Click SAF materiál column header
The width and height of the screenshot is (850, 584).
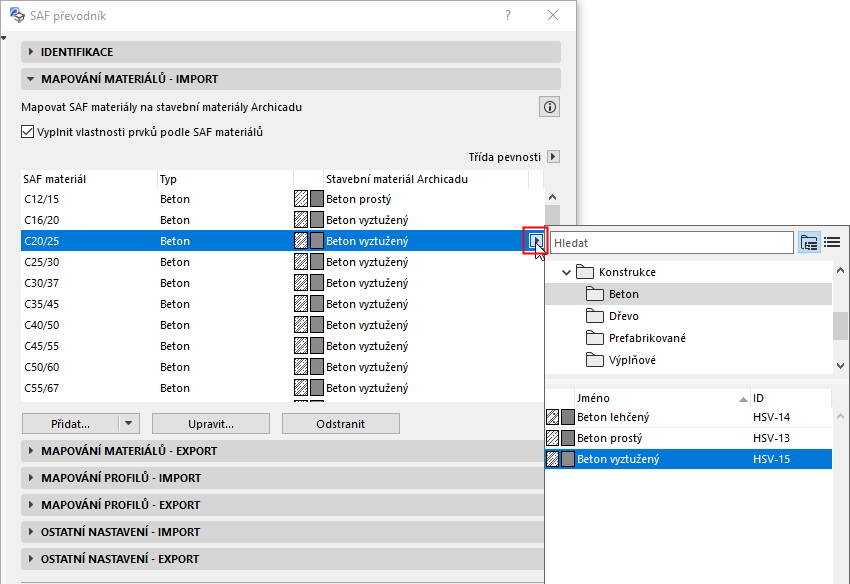click(x=89, y=179)
